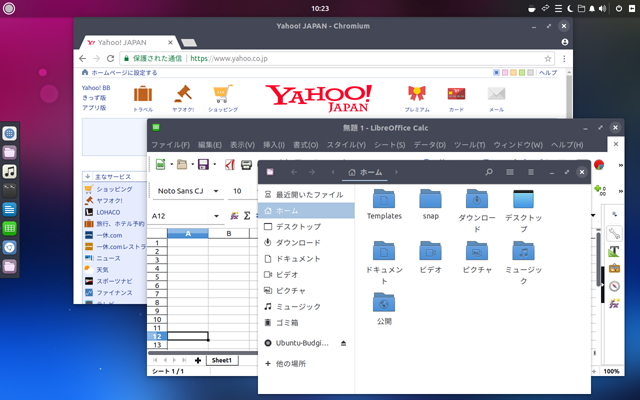640x400 pixels.
Task: Click 他の場所 in Files sidebar
Action: 306,363
